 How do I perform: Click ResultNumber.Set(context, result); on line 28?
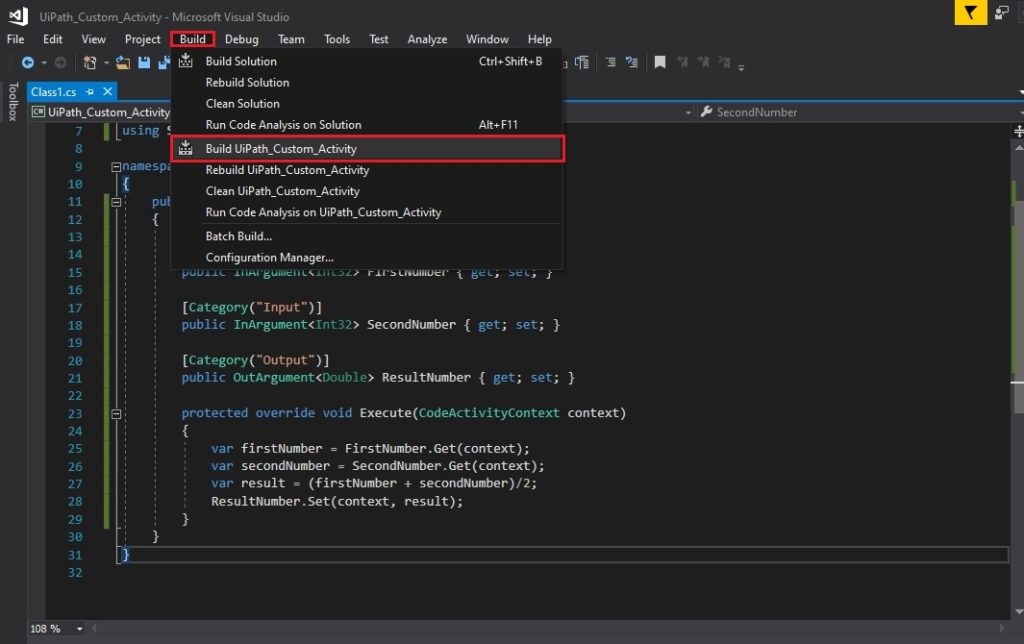tap(337, 502)
